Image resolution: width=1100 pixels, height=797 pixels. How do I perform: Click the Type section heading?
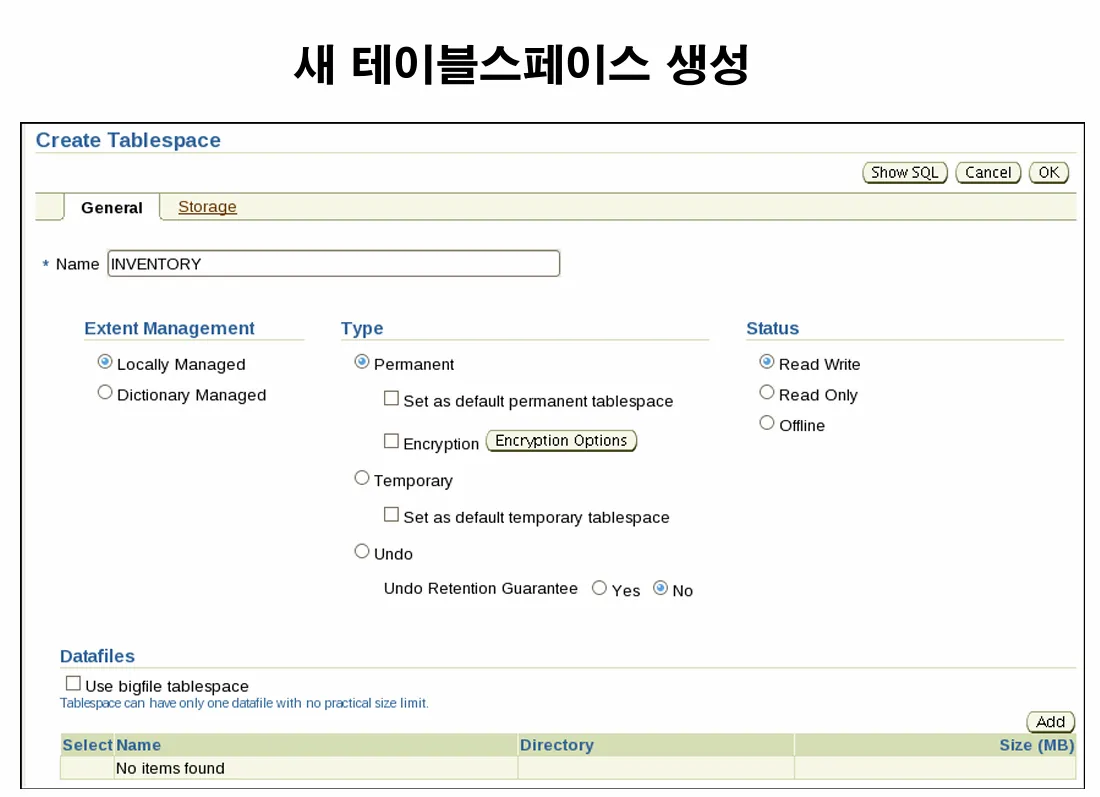tap(362, 328)
